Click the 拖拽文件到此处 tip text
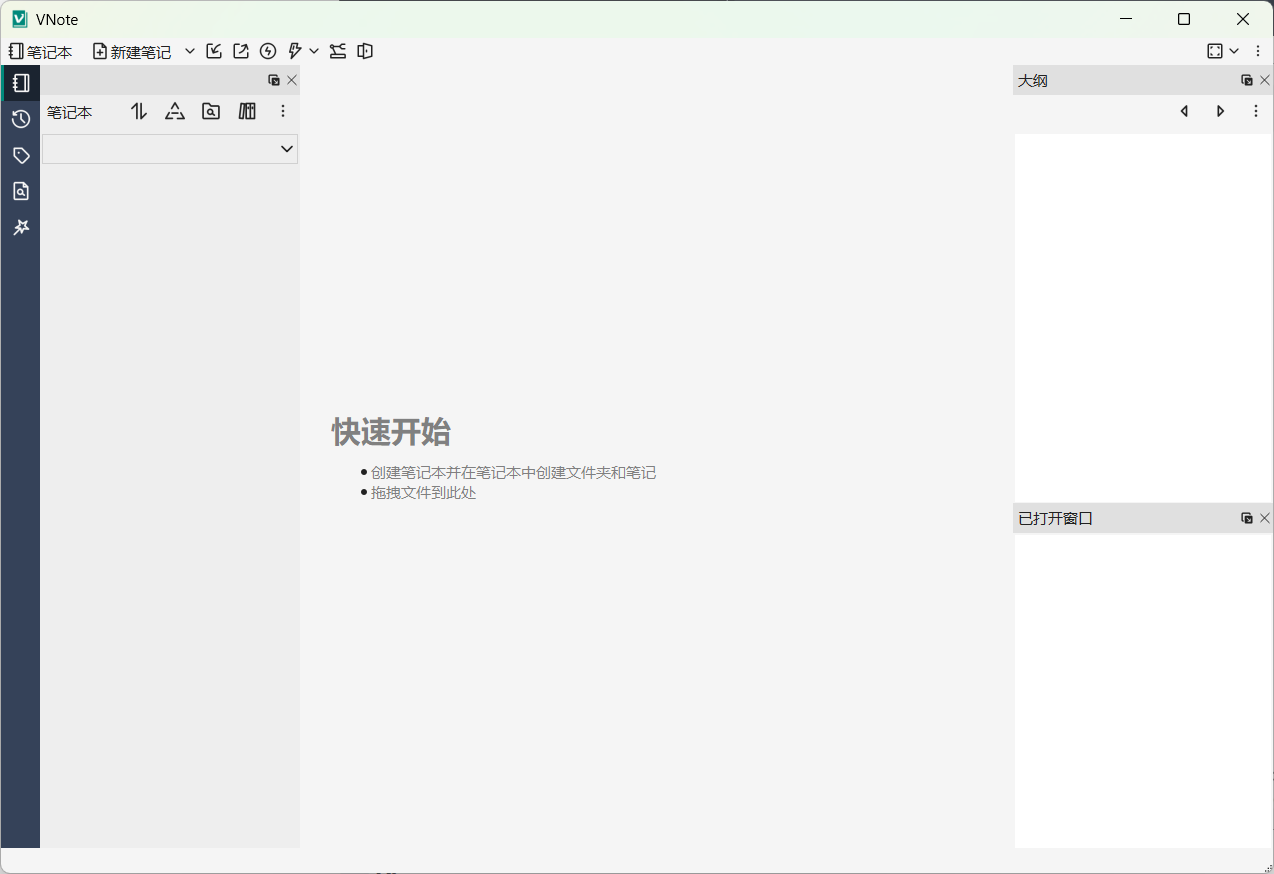 pos(423,492)
